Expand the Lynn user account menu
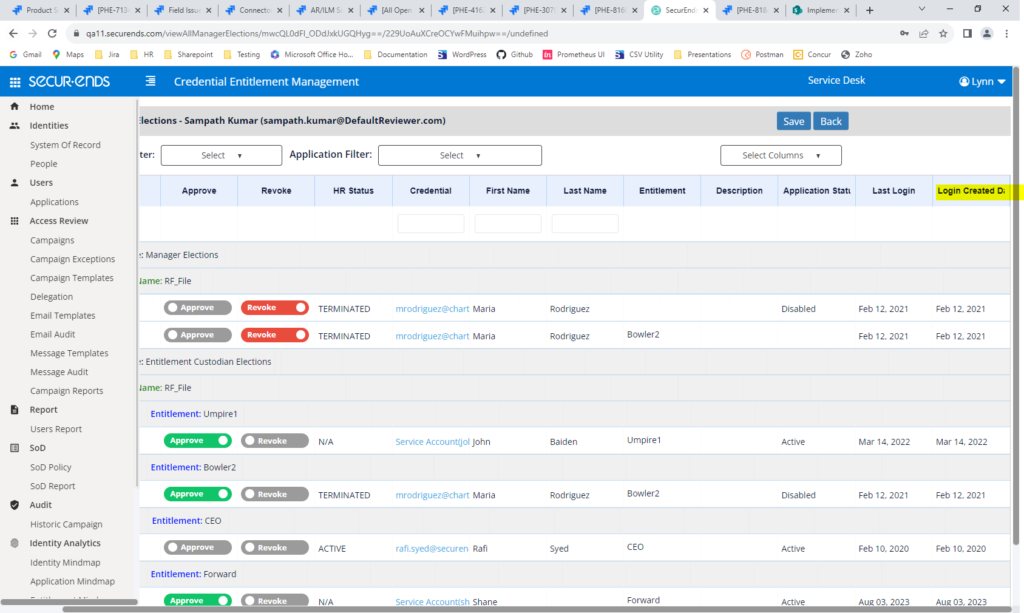Image resolution: width=1024 pixels, height=613 pixels. 982,82
